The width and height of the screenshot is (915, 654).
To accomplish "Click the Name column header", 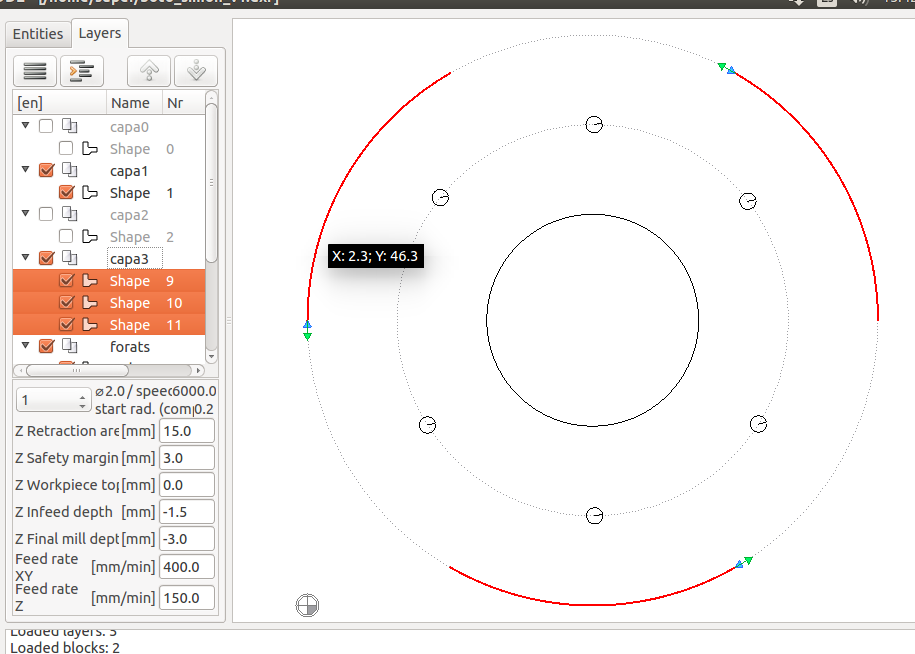I will (131, 103).
